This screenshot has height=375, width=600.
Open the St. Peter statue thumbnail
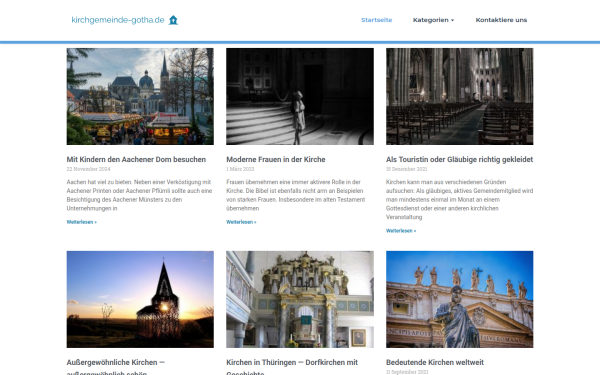click(460, 299)
